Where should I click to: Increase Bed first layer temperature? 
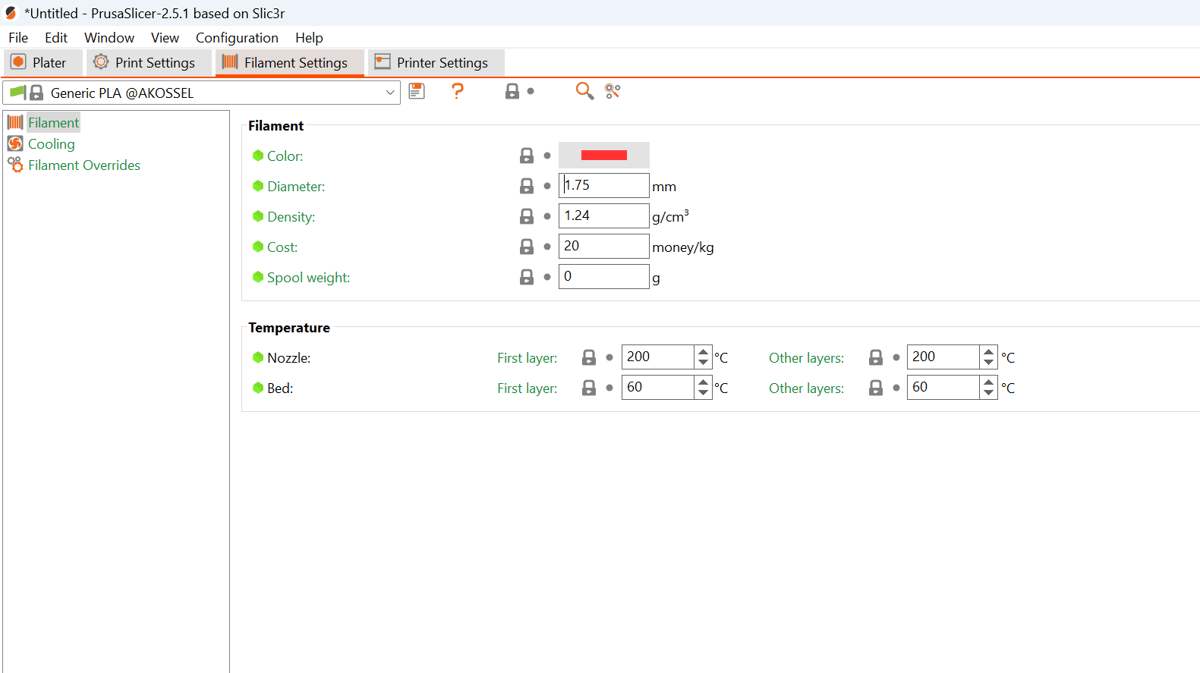point(703,381)
